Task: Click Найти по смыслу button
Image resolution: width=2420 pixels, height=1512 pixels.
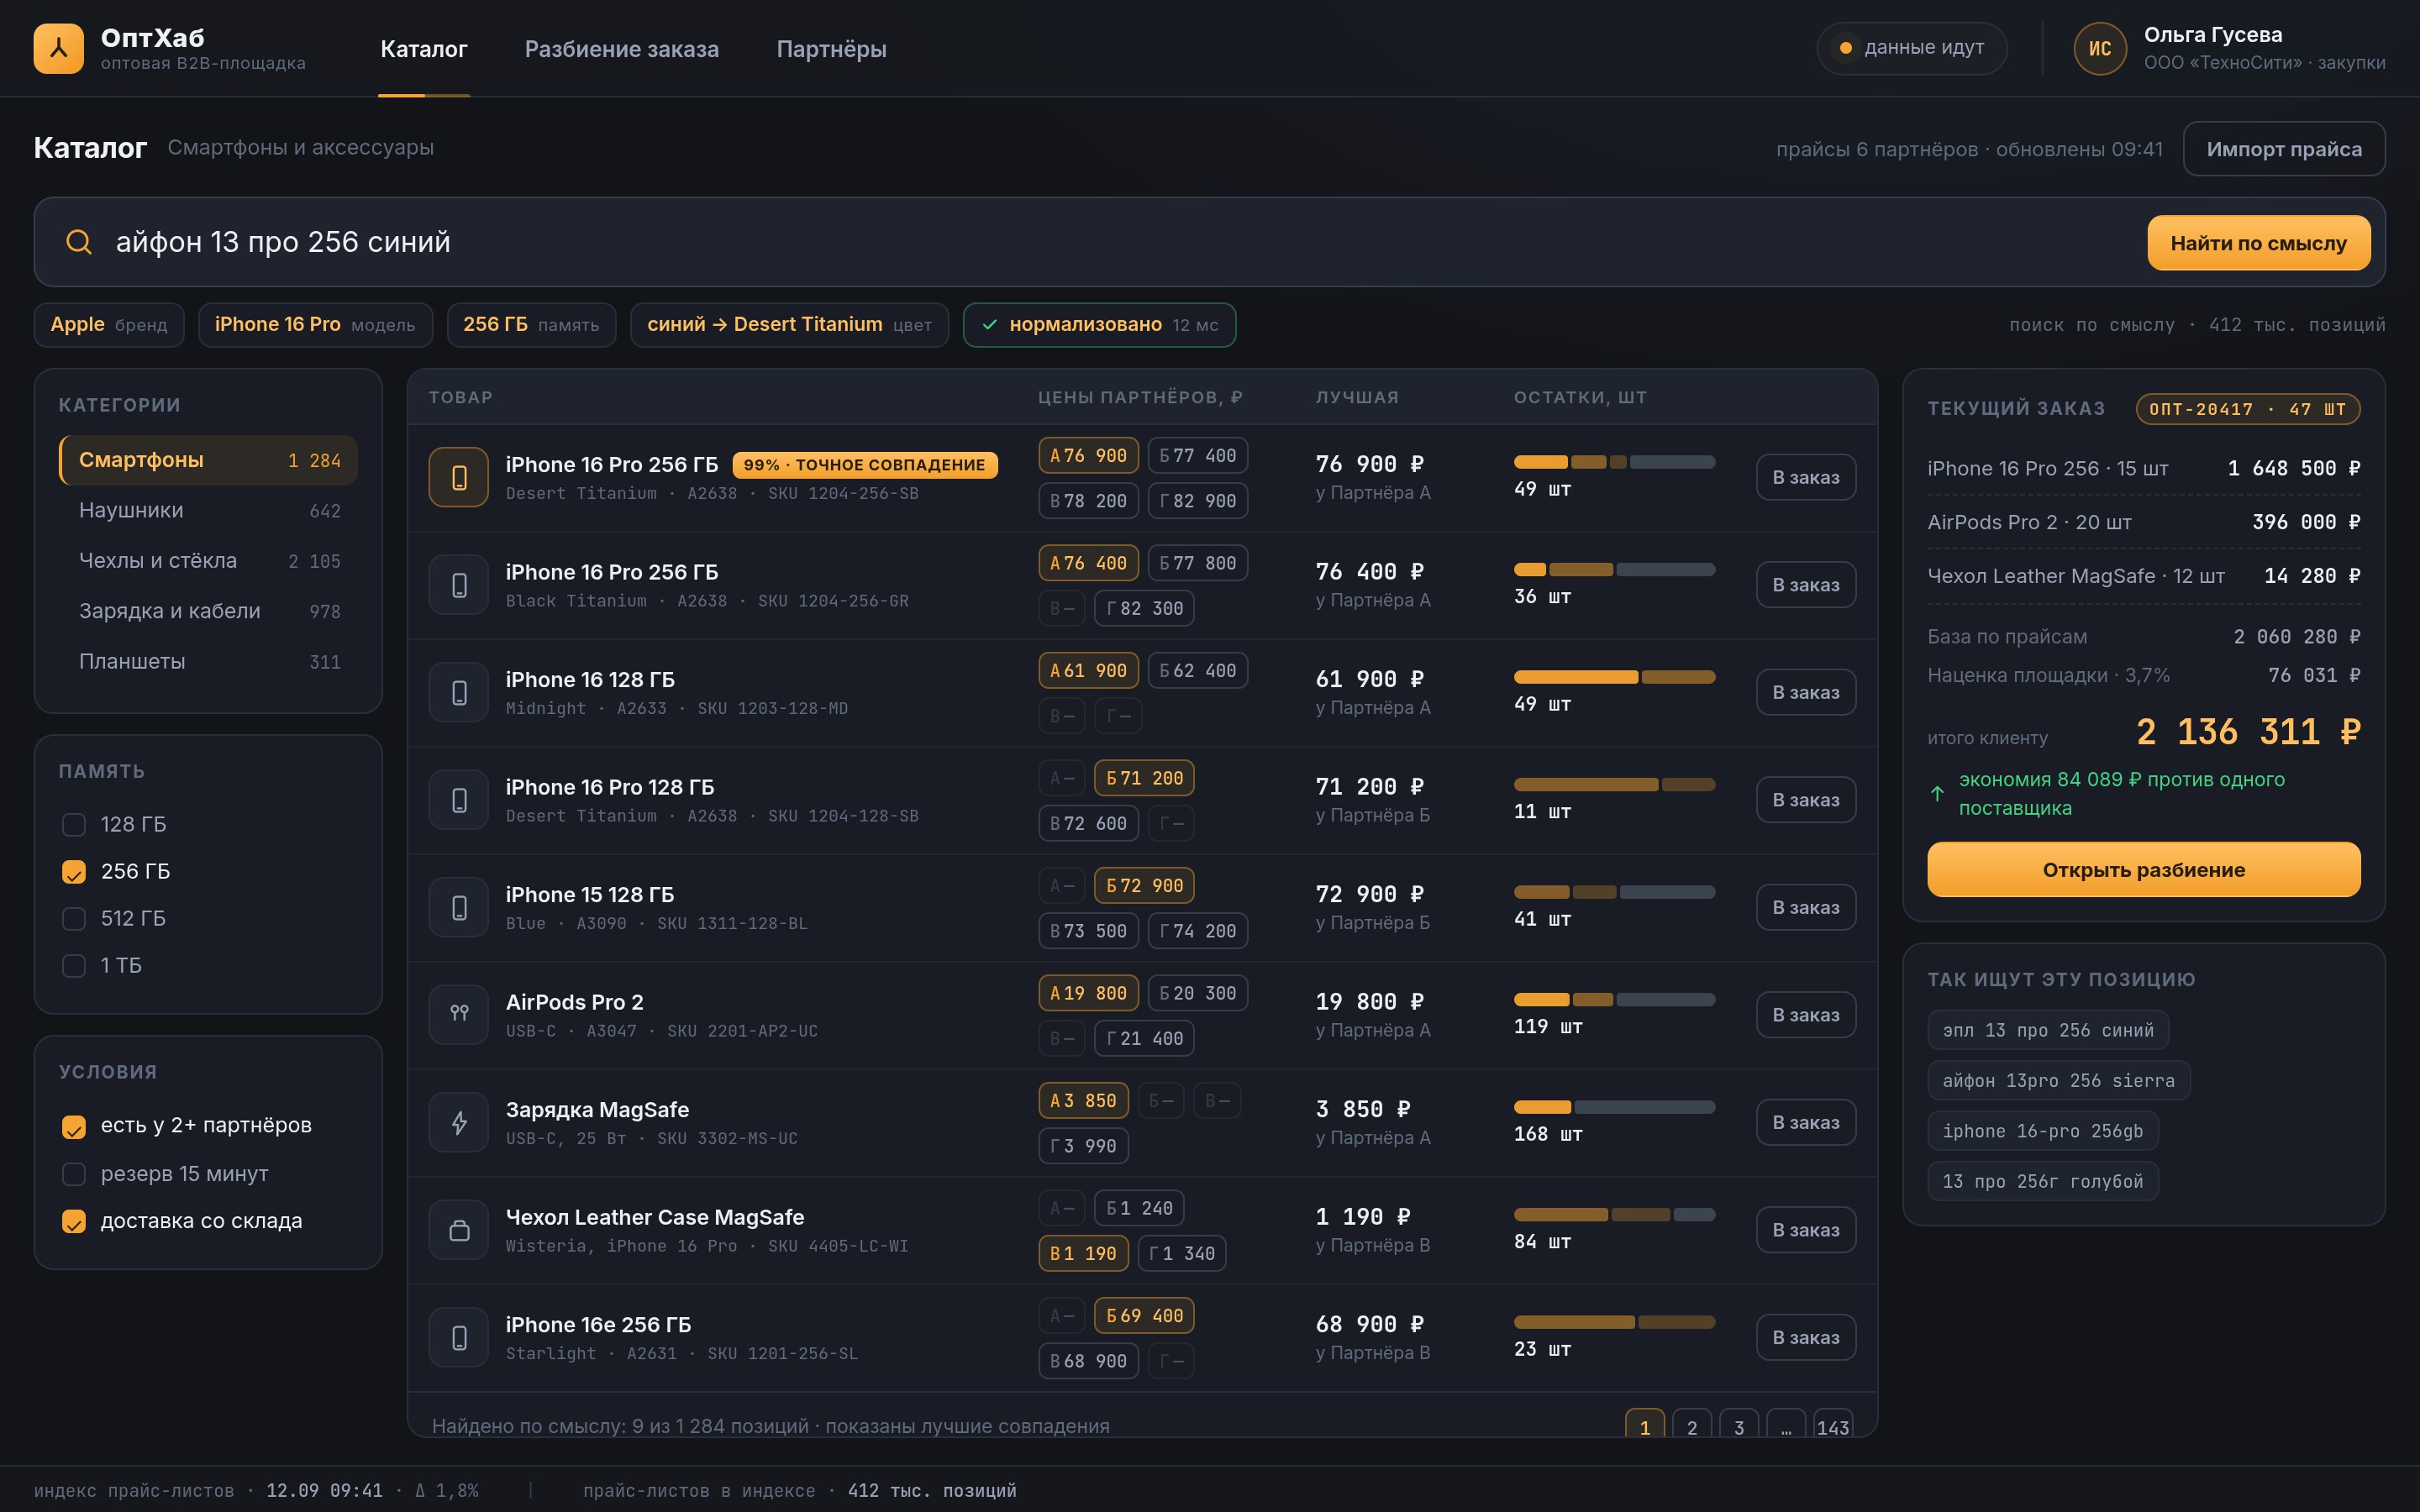Action: (2258, 243)
